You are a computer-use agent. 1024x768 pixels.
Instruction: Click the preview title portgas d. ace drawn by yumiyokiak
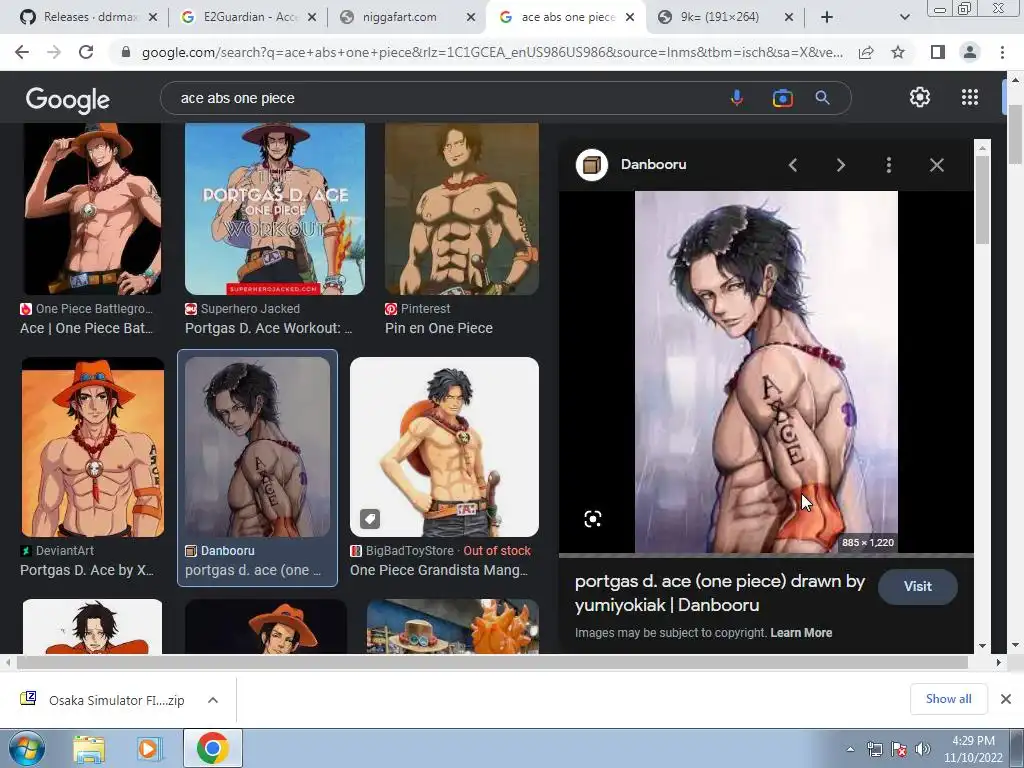tap(720, 593)
